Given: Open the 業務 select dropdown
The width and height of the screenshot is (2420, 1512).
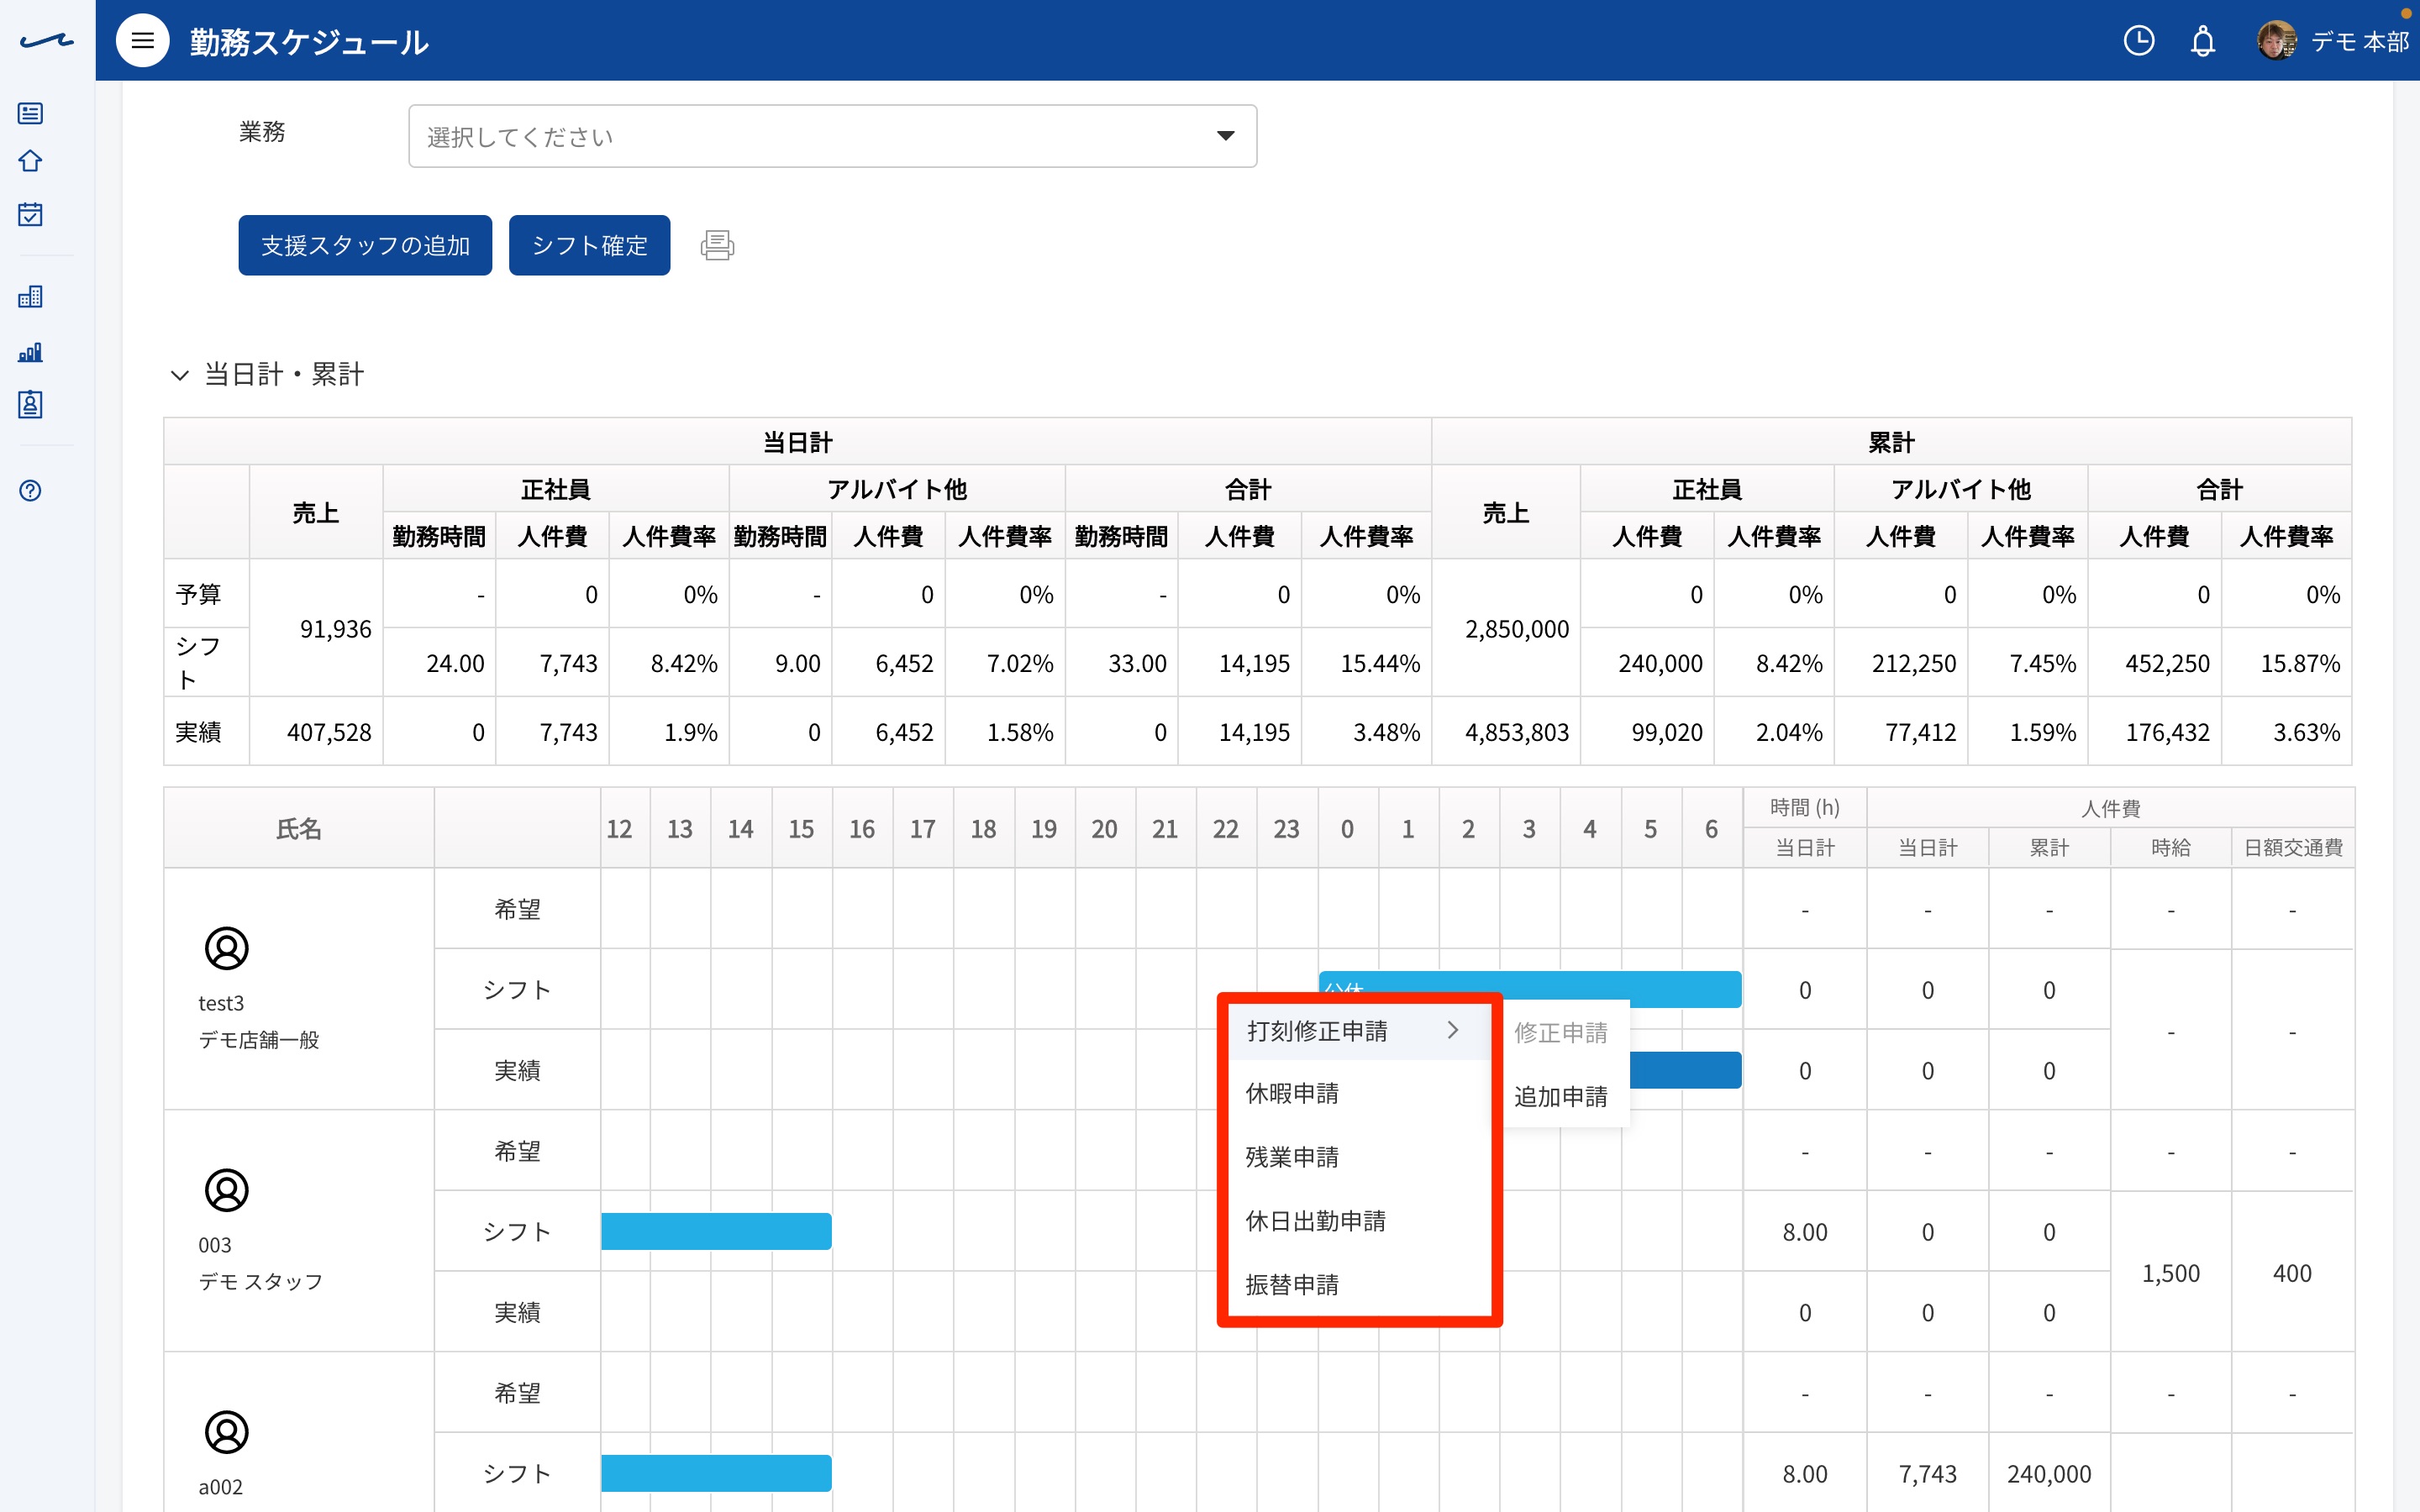Looking at the screenshot, I should tap(832, 136).
